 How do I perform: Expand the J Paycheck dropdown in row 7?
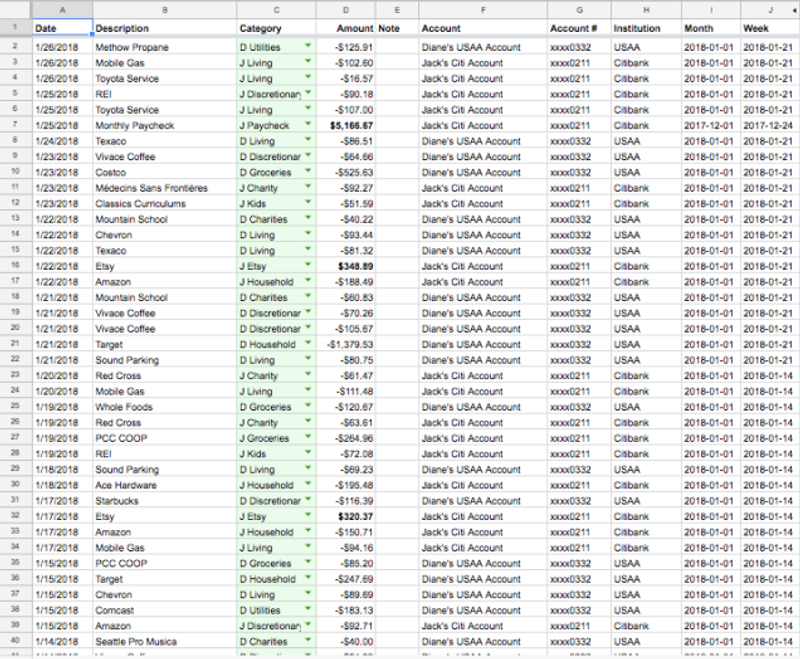click(307, 126)
